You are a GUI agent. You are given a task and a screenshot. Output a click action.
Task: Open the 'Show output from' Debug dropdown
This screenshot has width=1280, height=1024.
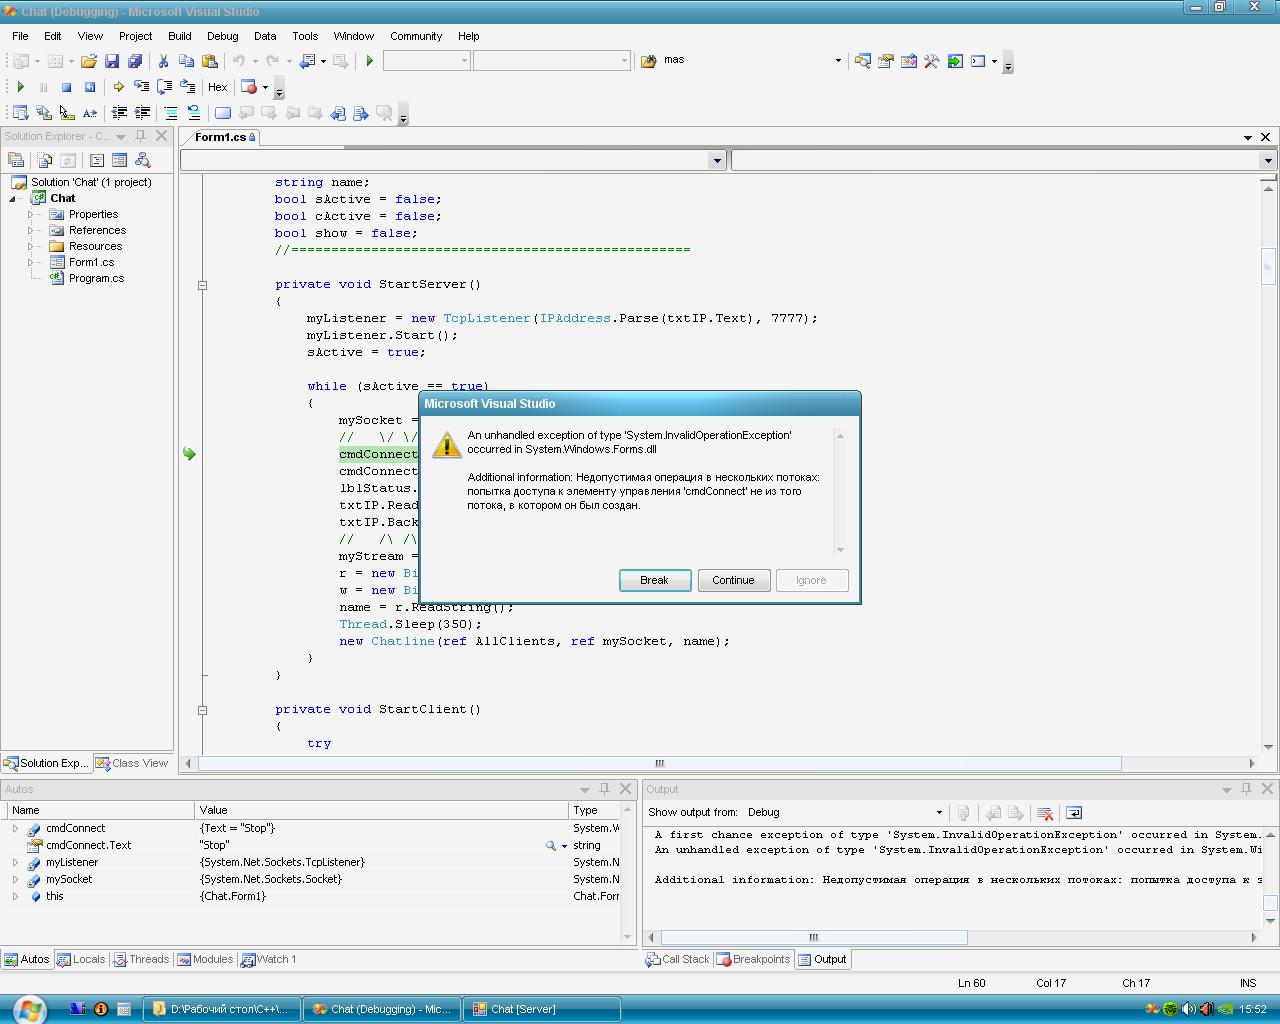[938, 813]
